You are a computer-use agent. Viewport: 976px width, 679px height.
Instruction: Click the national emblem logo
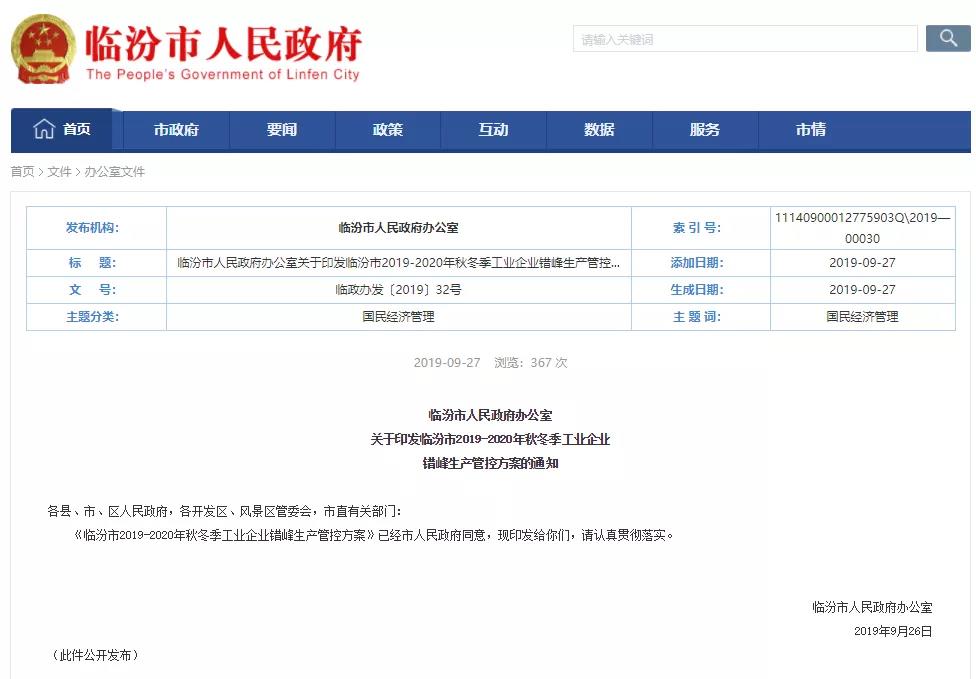pos(43,50)
